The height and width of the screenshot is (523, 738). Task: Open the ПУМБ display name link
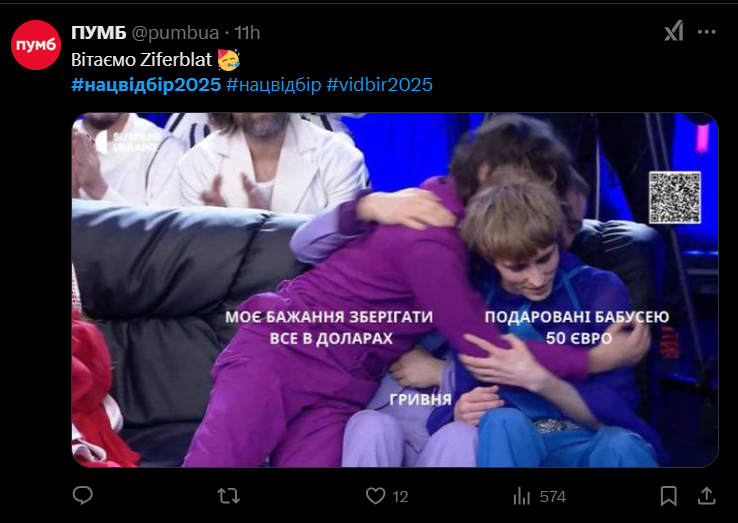coord(99,32)
